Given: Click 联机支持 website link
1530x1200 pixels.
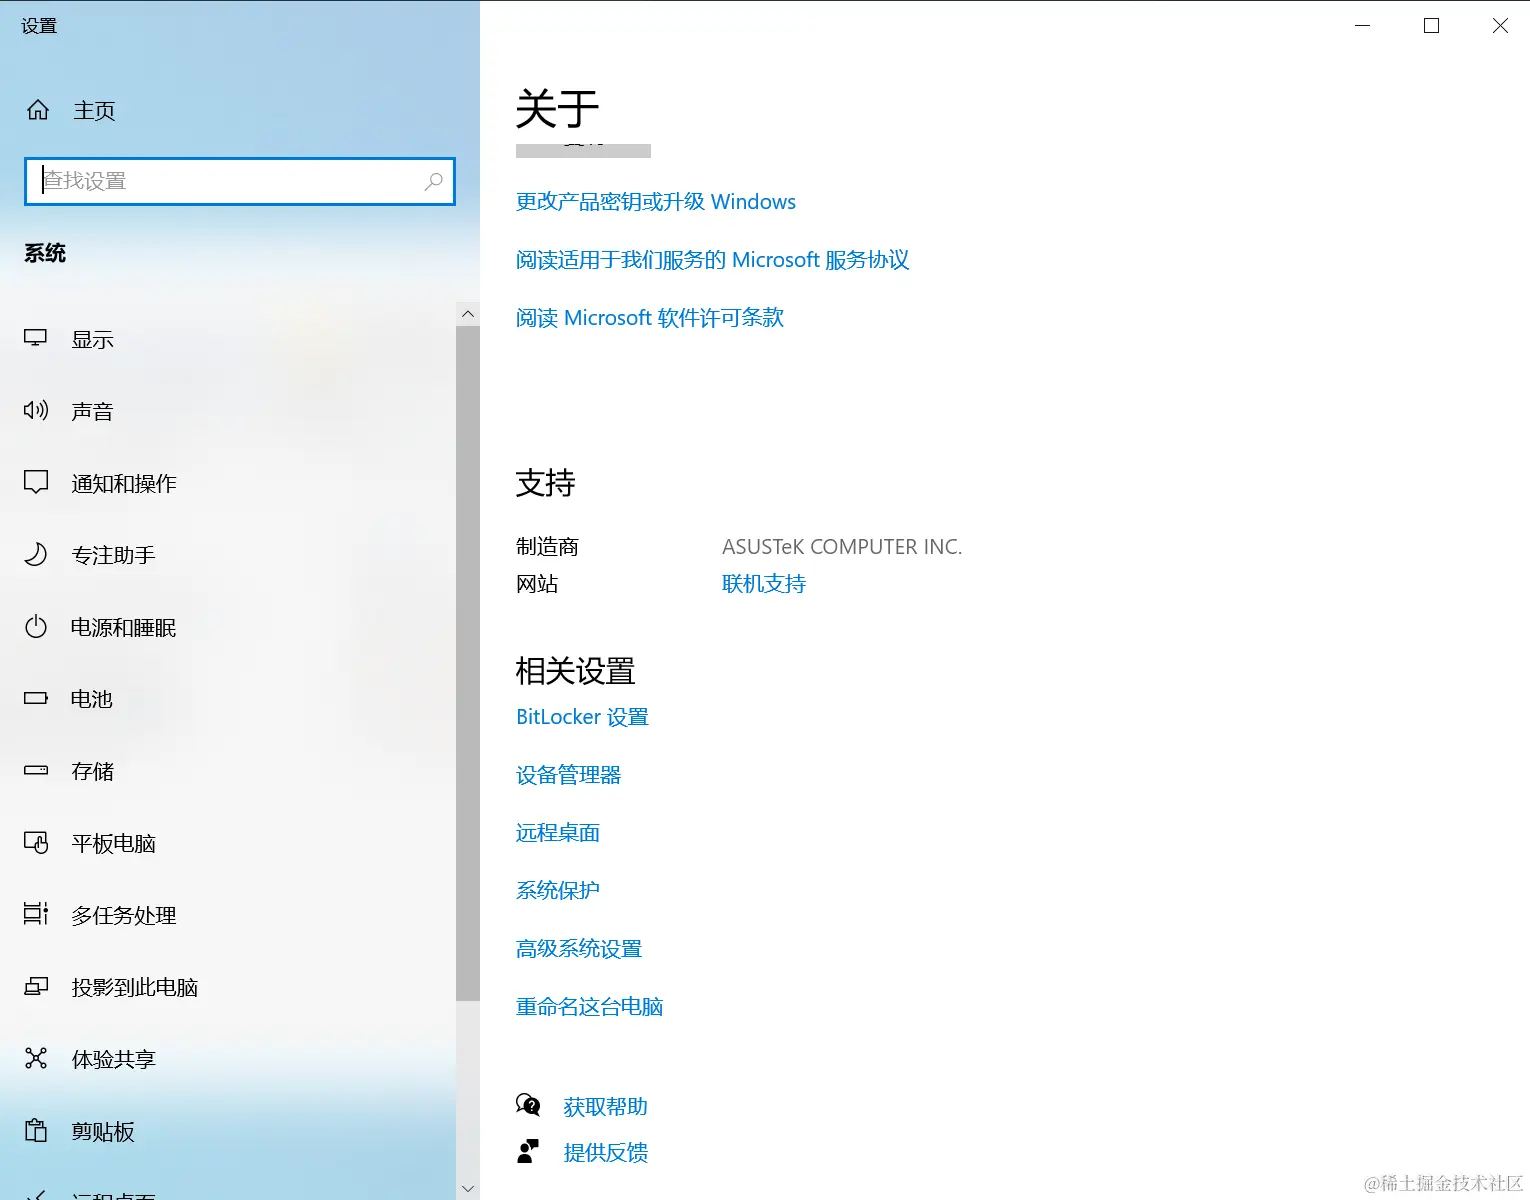Looking at the screenshot, I should 764,584.
